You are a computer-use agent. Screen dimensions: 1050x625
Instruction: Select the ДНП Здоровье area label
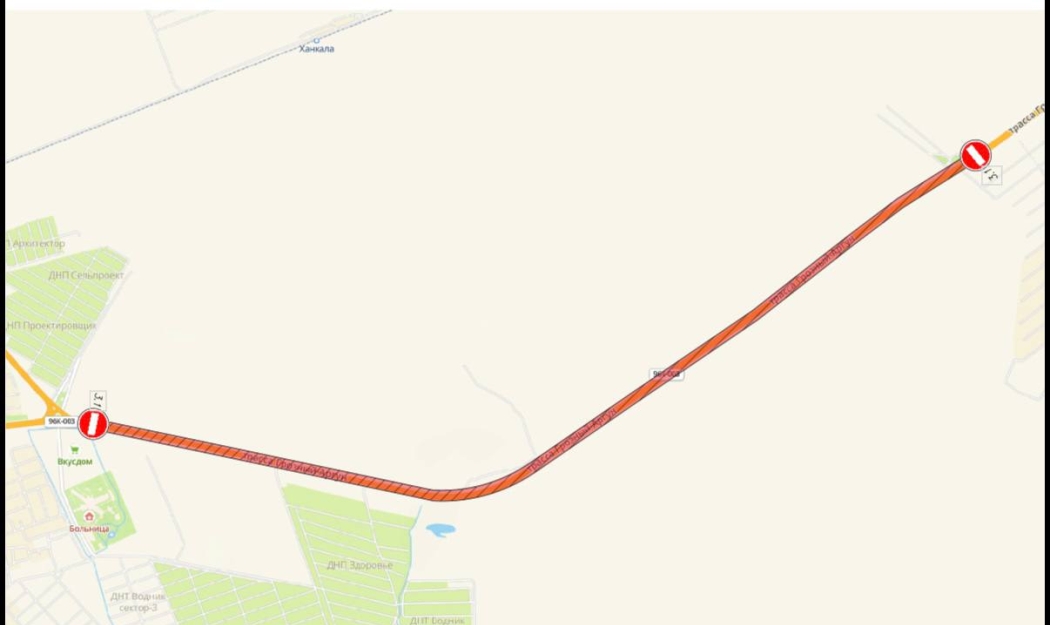click(360, 565)
